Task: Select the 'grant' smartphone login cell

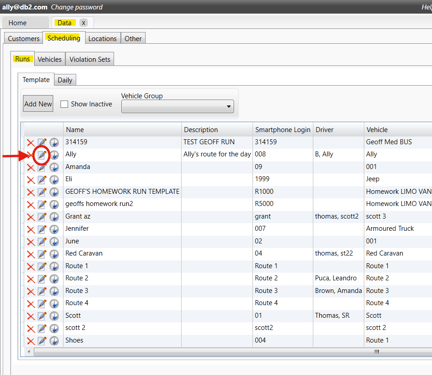Action: click(x=283, y=216)
